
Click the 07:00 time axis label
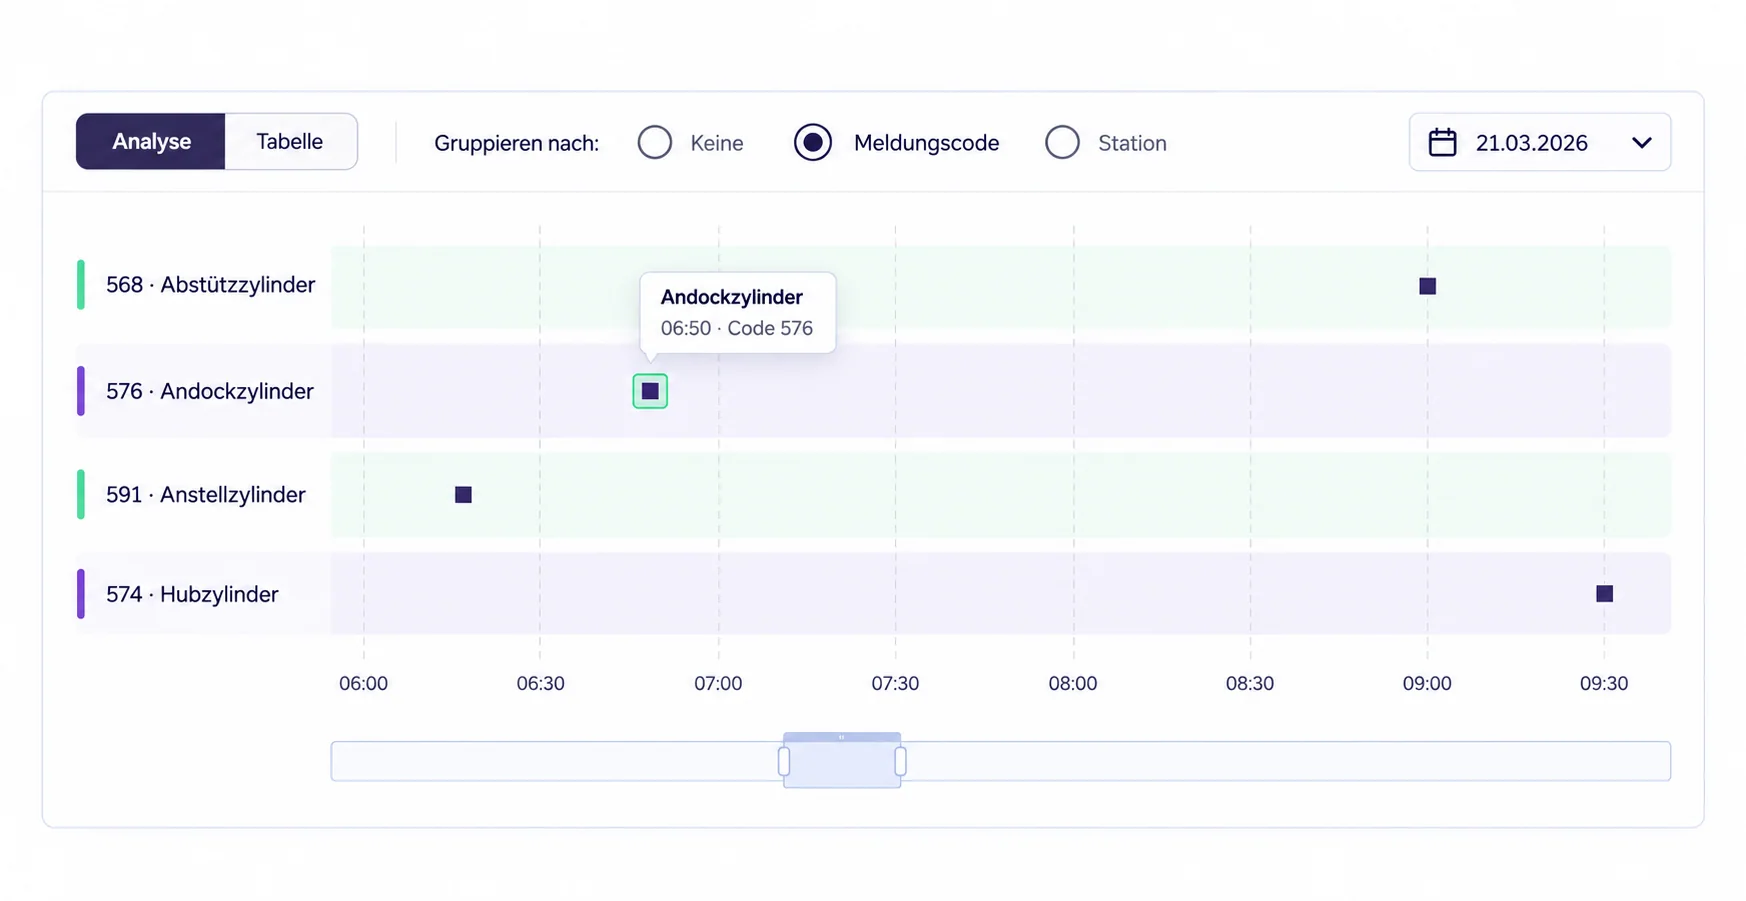718,683
